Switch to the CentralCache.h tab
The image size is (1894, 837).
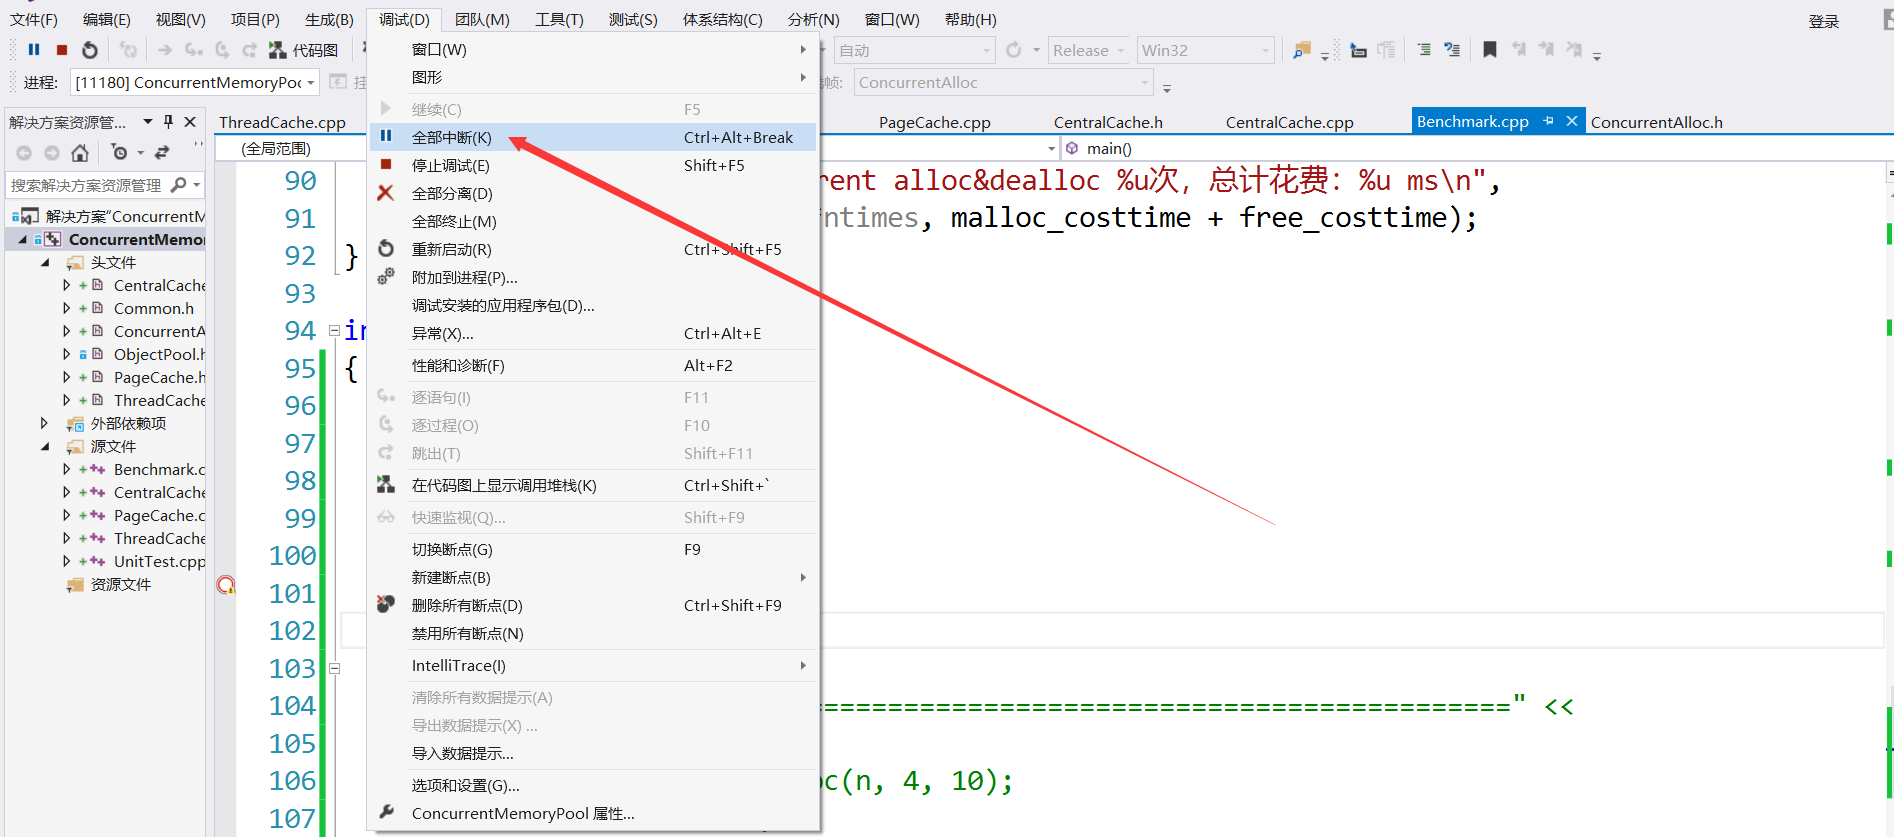pyautogui.click(x=1108, y=122)
